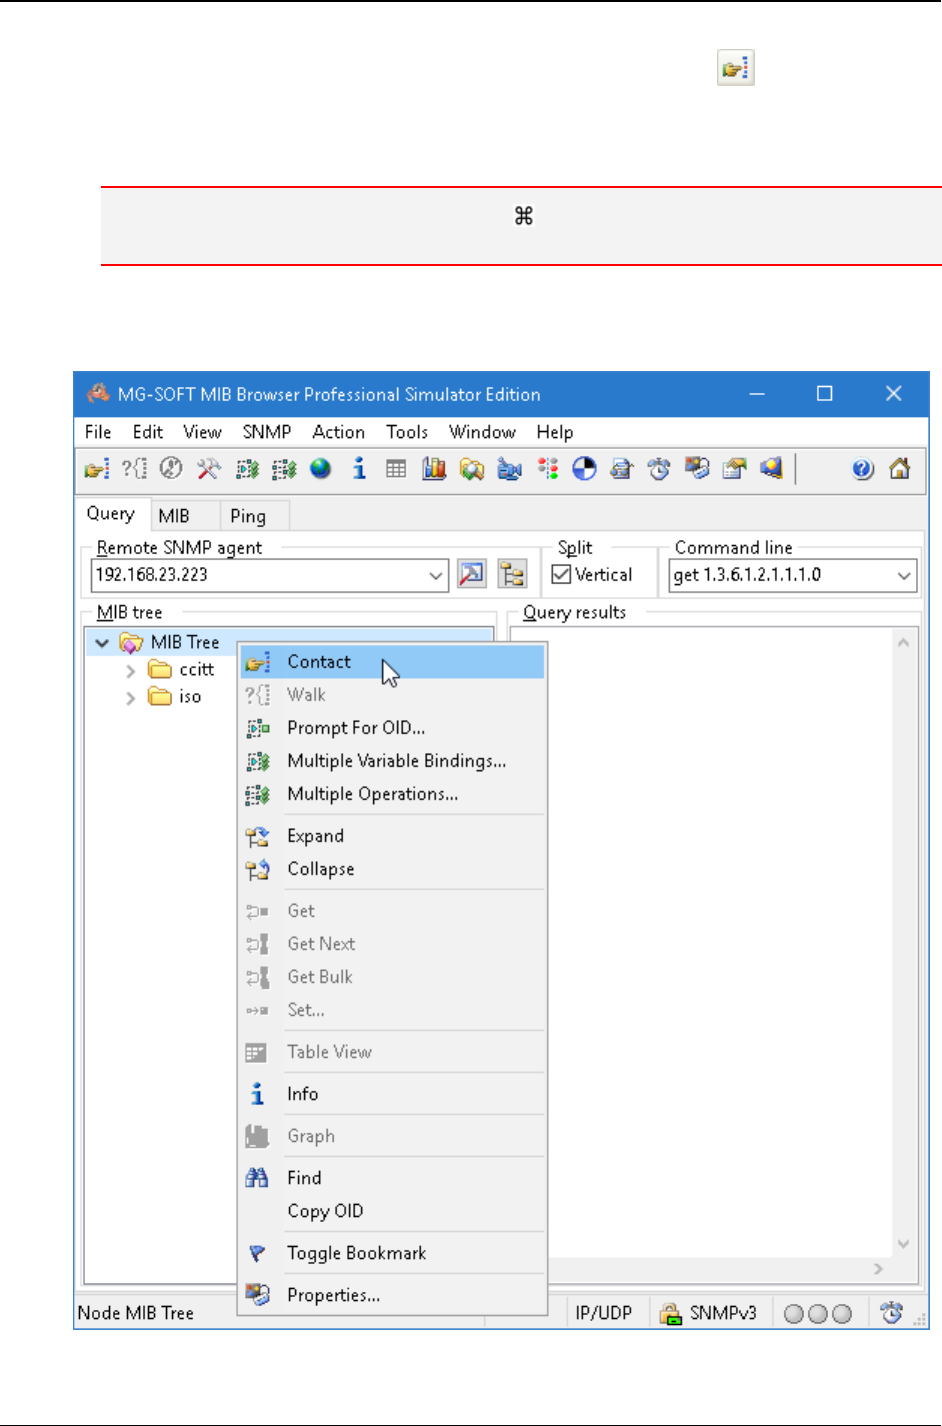Toggle the Vertical split checkbox
Viewport: 942px width, 1426px height.
[562, 574]
